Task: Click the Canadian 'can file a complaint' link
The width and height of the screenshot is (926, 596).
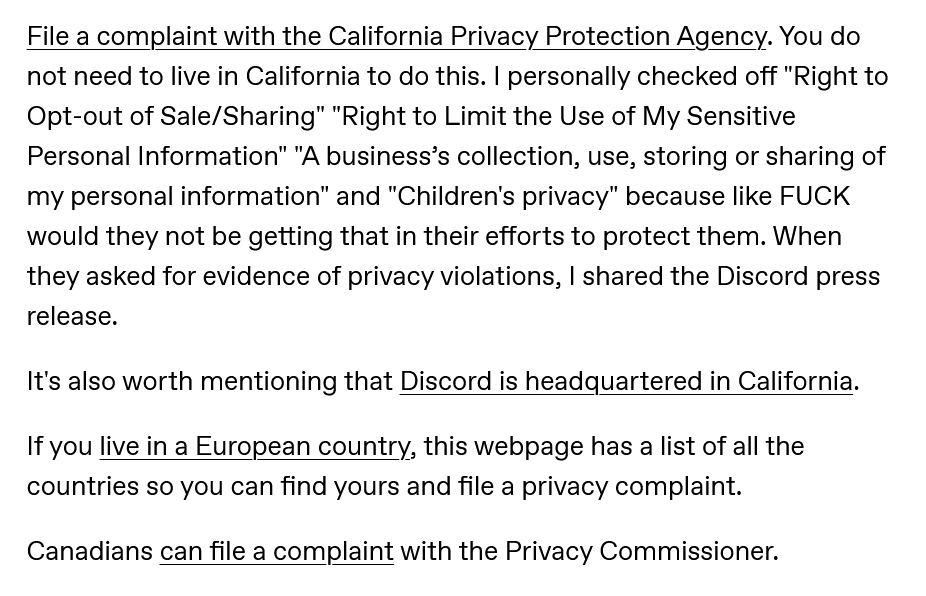Action: pyautogui.click(x=276, y=551)
